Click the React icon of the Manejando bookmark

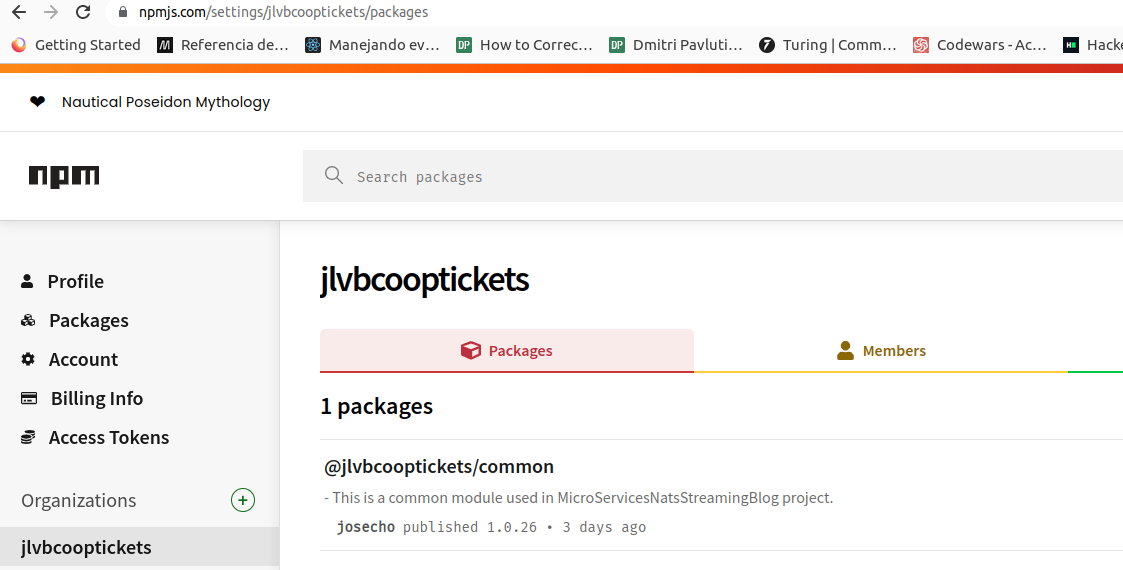click(313, 45)
